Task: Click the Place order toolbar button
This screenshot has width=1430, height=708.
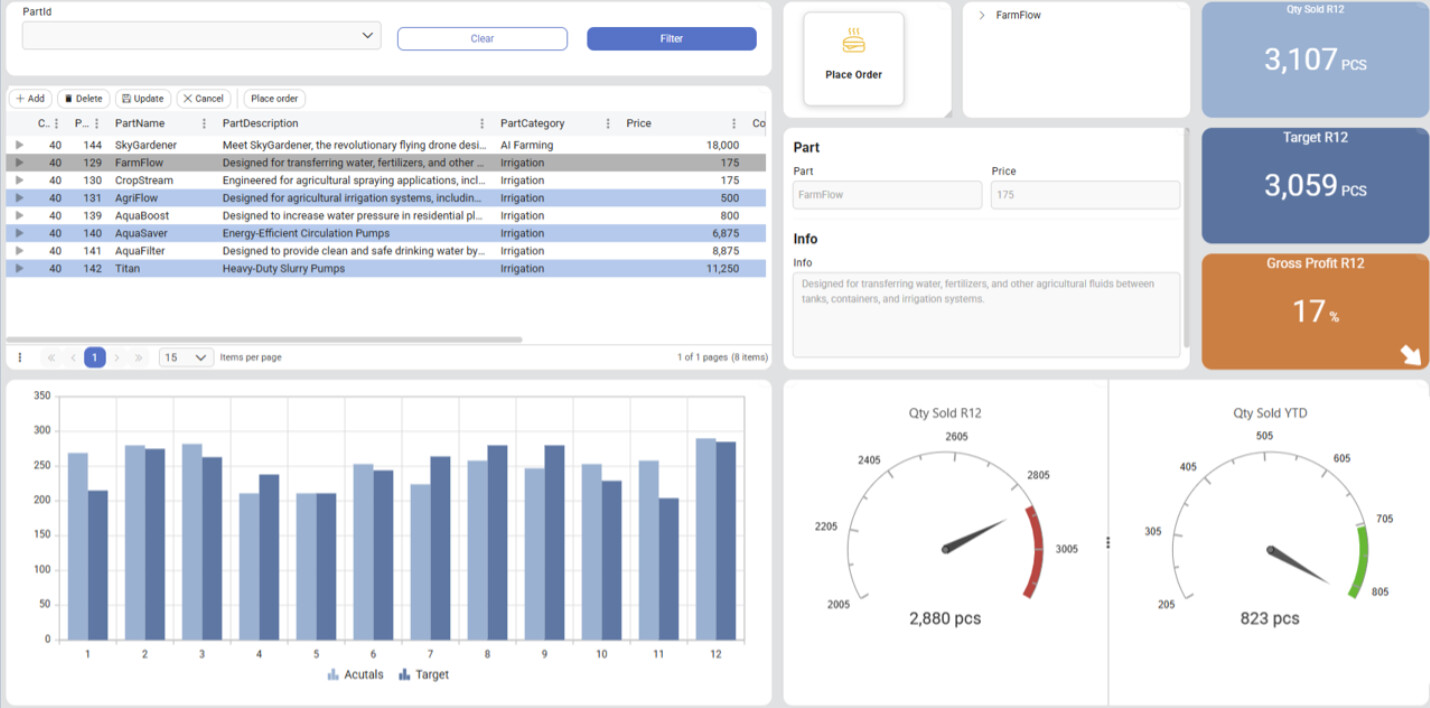Action: point(274,99)
